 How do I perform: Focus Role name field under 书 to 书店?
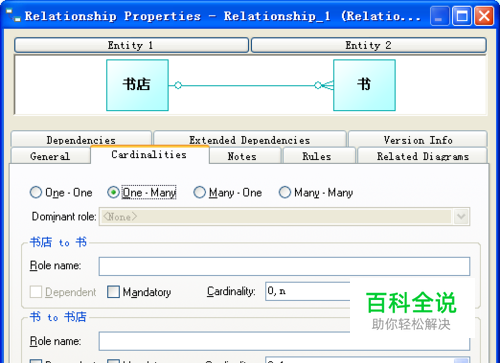[284, 341]
